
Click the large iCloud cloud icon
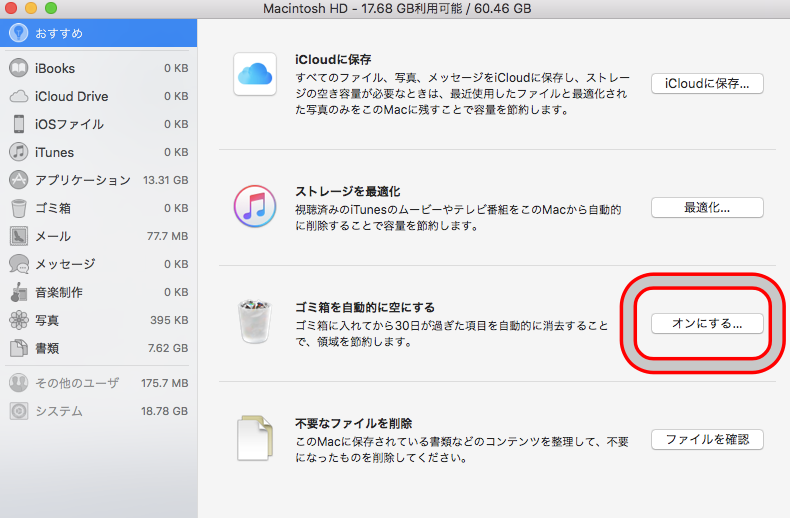pos(255,74)
